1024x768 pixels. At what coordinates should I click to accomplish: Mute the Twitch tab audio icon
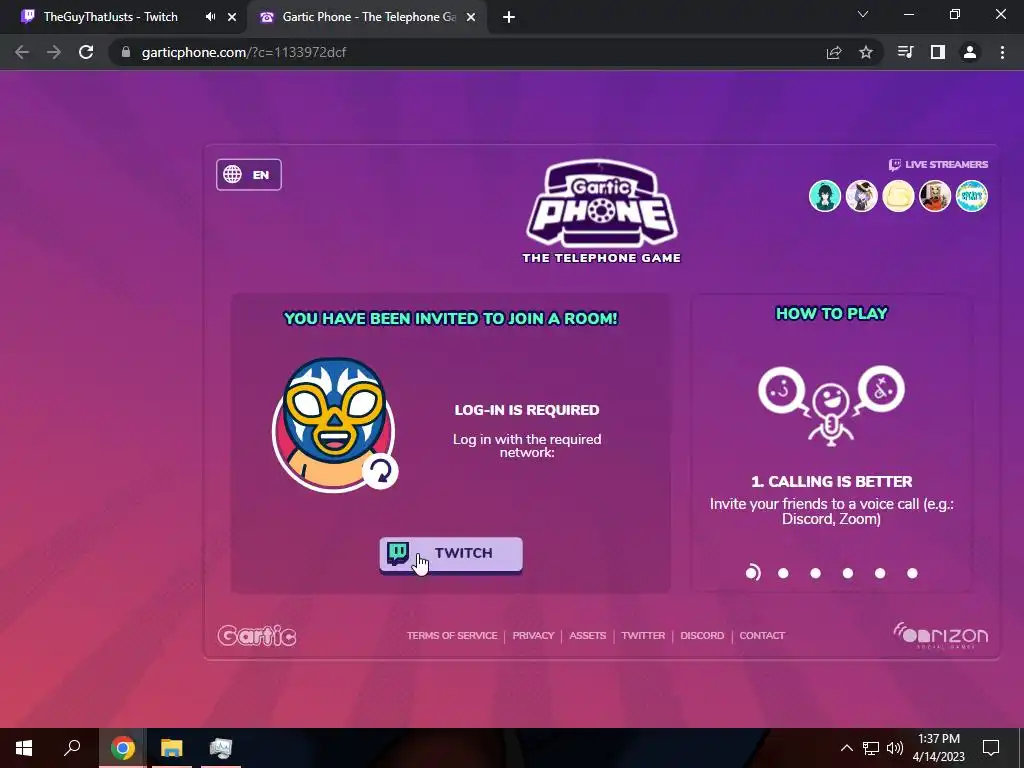click(x=210, y=17)
